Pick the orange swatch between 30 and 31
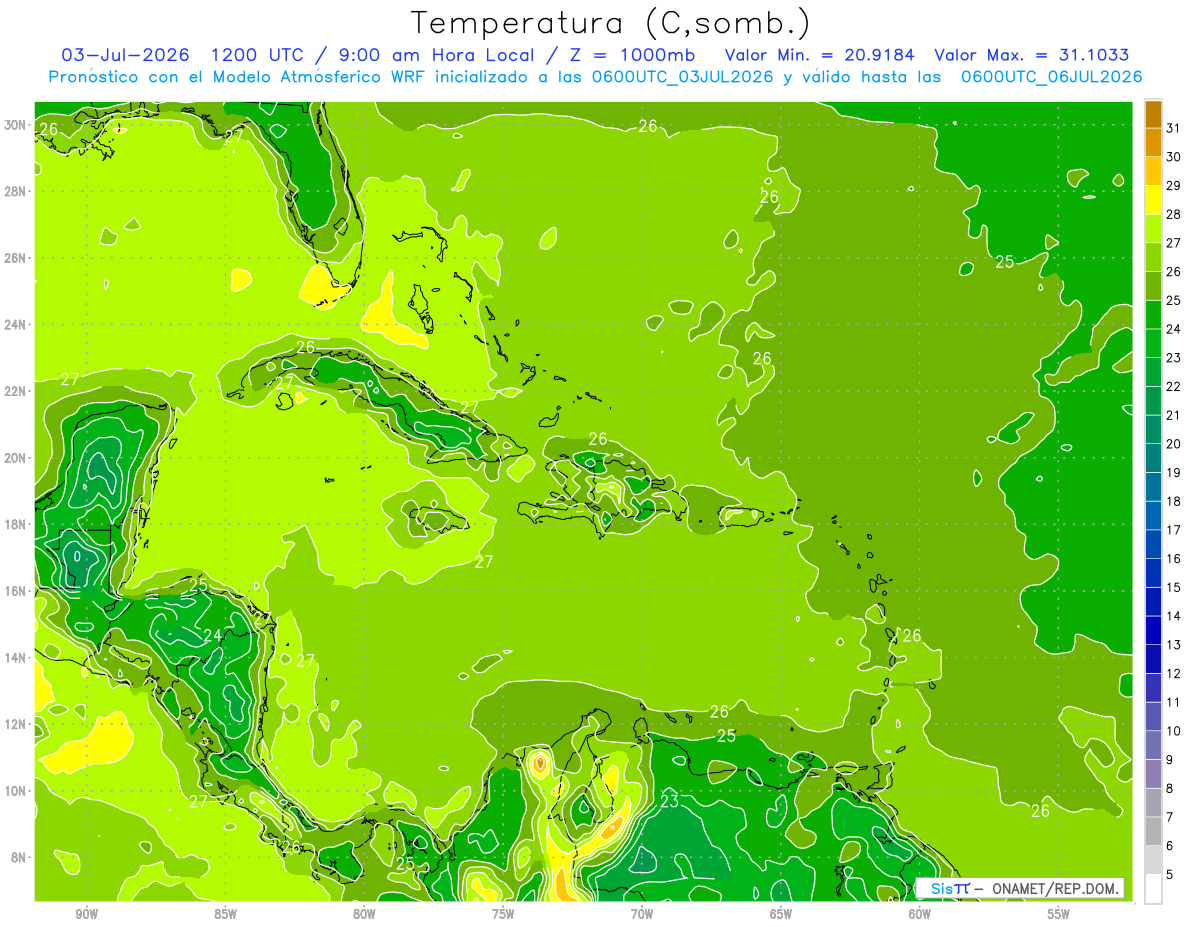The height and width of the screenshot is (927, 1200). point(1153,142)
